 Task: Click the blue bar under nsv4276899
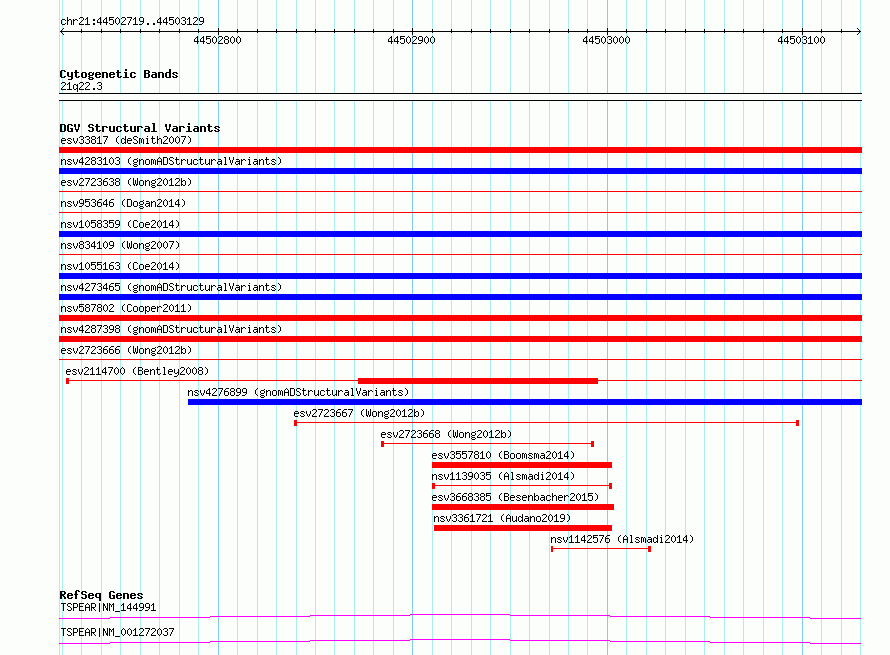click(525, 402)
